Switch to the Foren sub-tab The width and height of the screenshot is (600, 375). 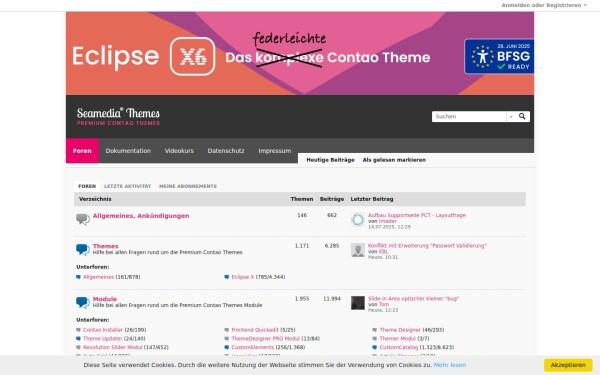coord(87,186)
